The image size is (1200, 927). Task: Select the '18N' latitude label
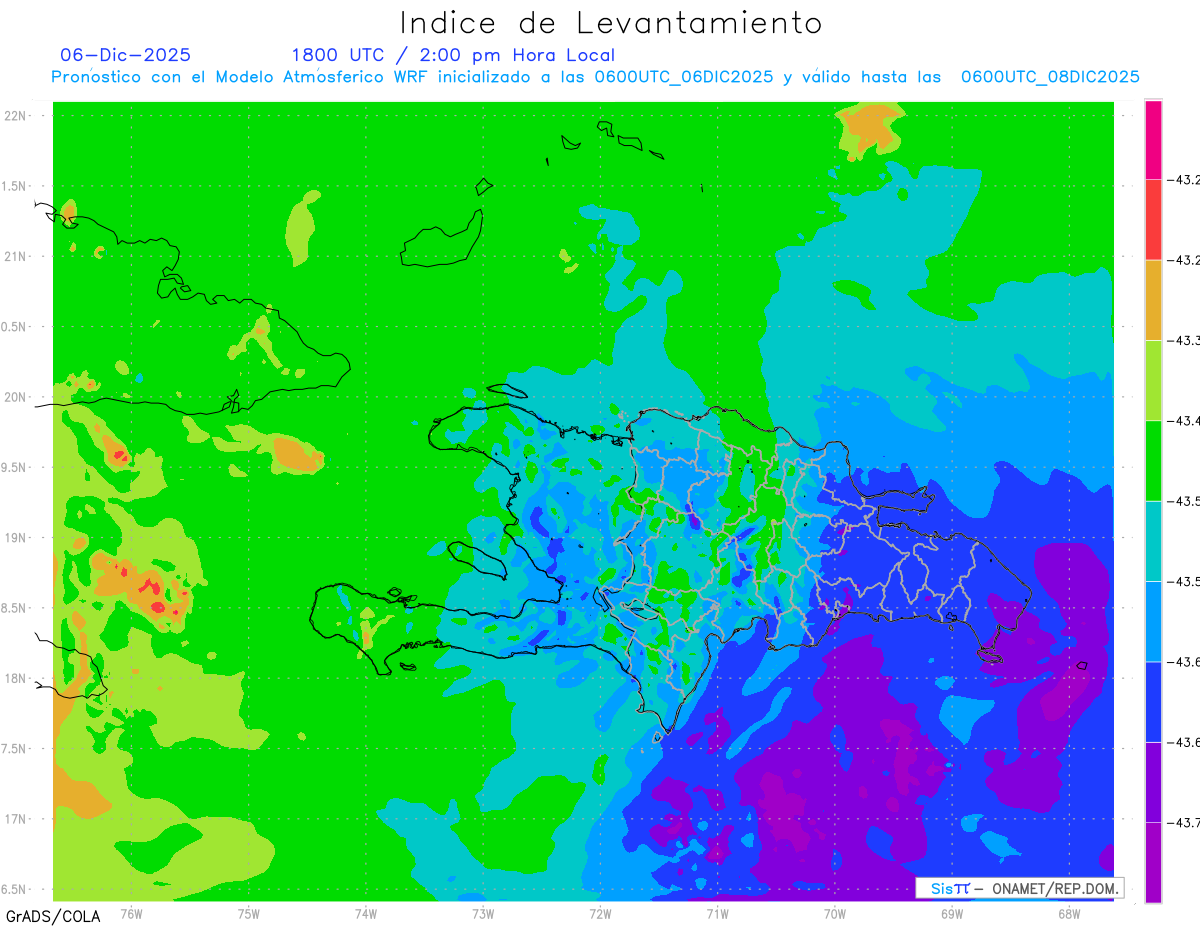click(x=16, y=678)
